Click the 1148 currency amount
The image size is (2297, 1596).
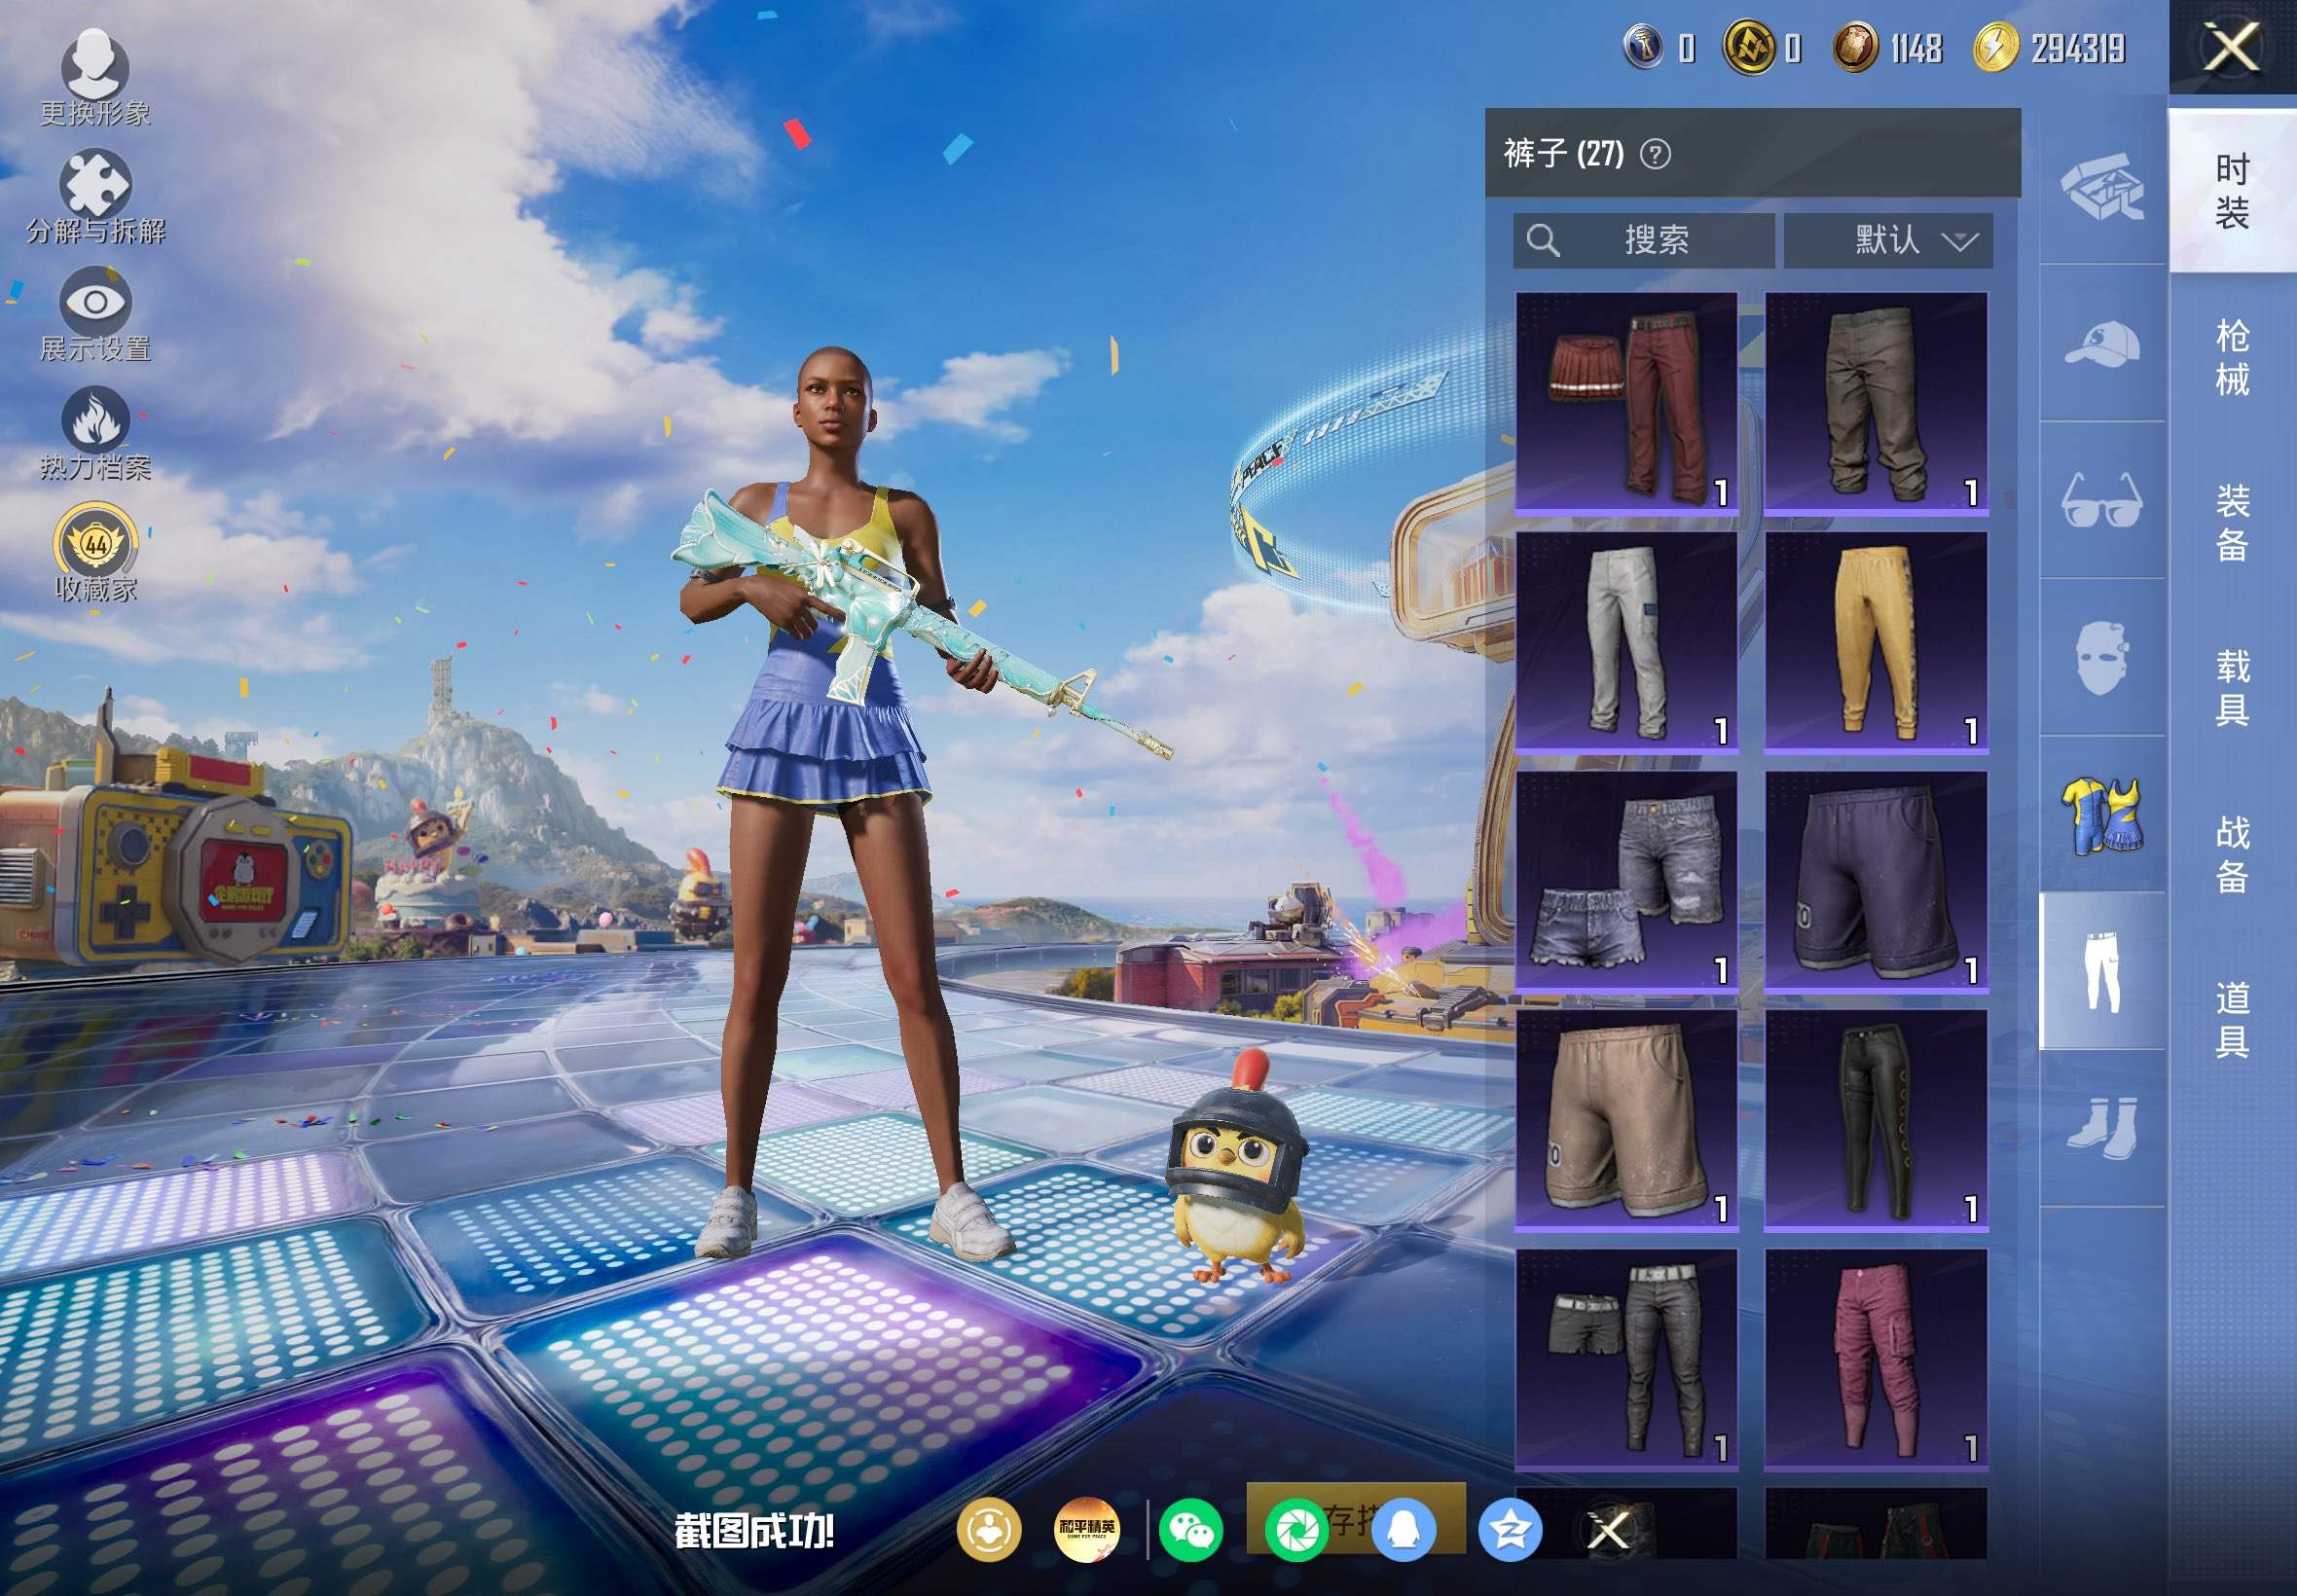coord(1916,48)
